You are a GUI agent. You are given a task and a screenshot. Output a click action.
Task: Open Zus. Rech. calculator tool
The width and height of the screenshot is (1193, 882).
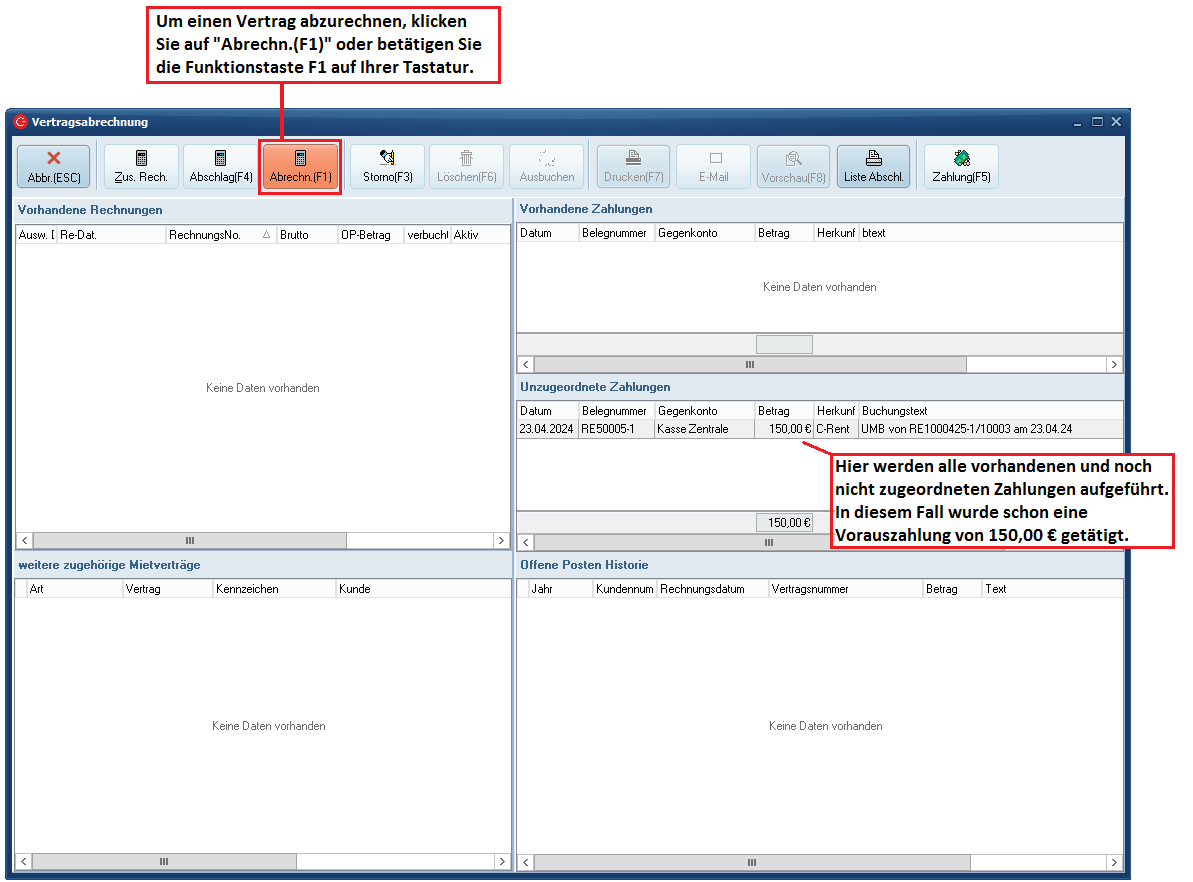pos(141,167)
